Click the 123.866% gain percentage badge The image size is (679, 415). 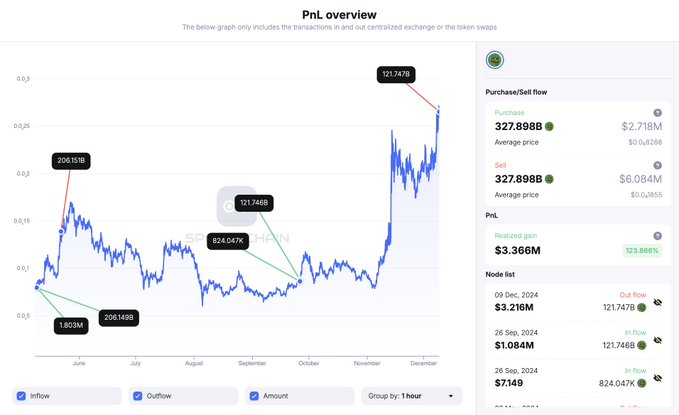point(642,250)
